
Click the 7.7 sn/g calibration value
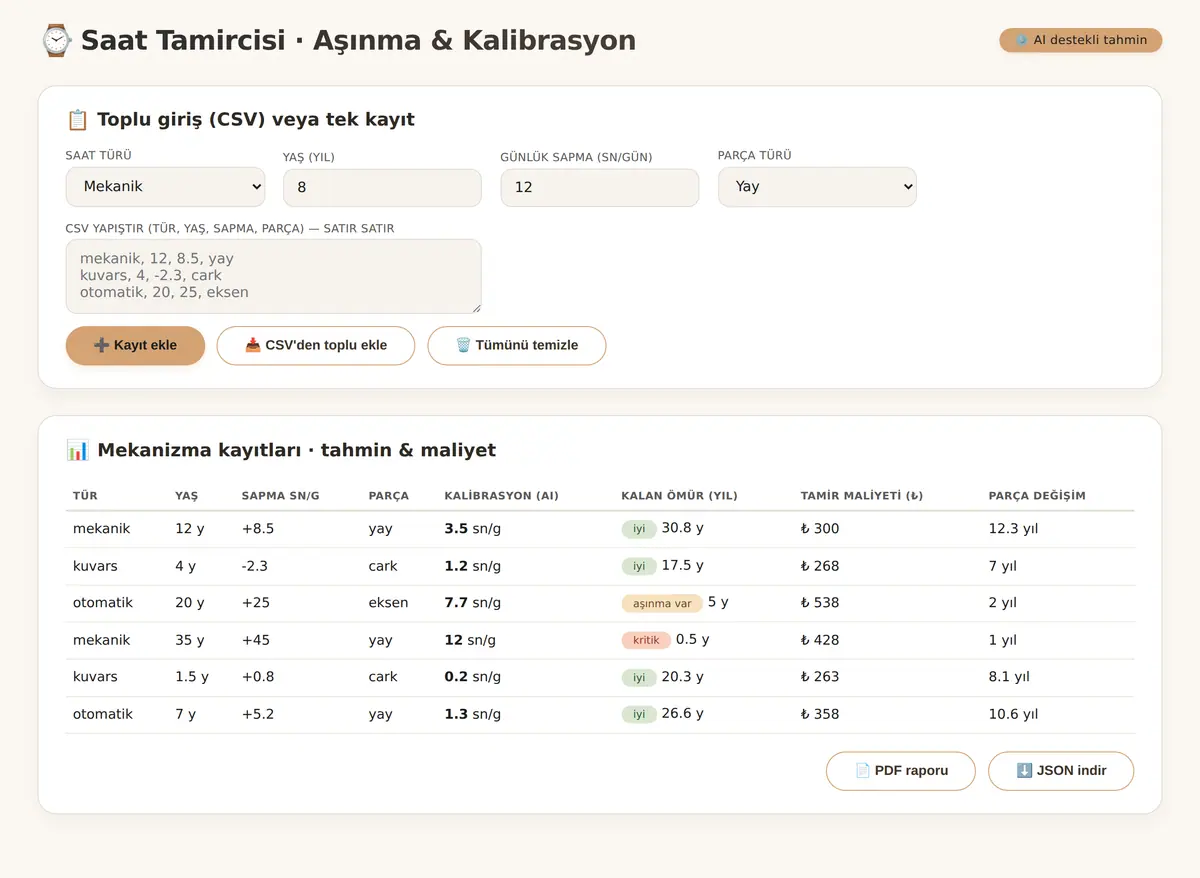[x=472, y=603]
